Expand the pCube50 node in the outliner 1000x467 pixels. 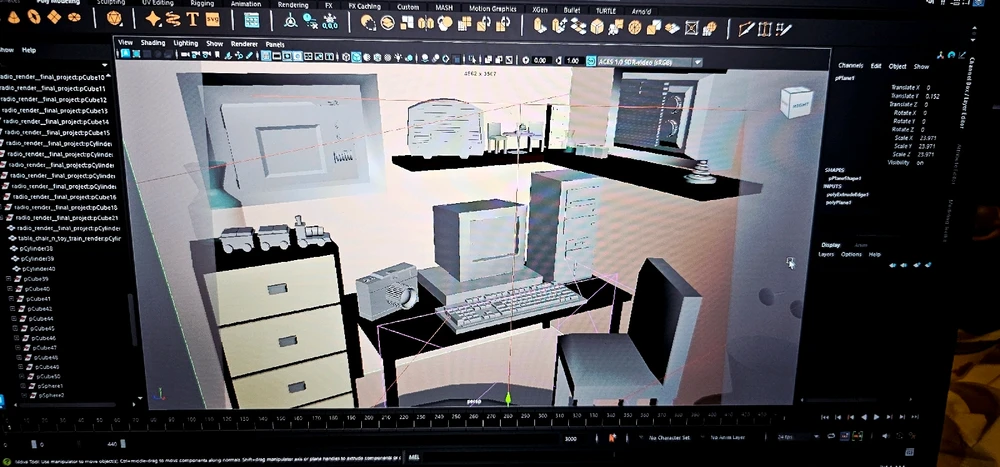click(22, 376)
